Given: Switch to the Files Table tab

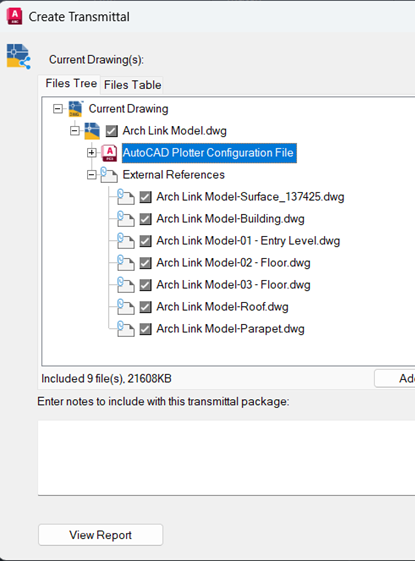Looking at the screenshot, I should [x=132, y=85].
